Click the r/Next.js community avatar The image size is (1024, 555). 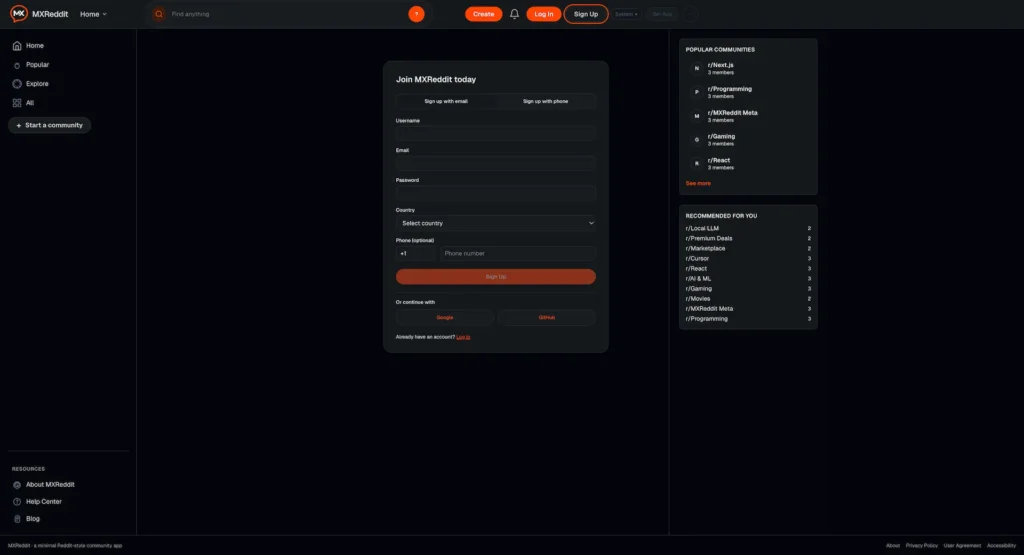696,68
